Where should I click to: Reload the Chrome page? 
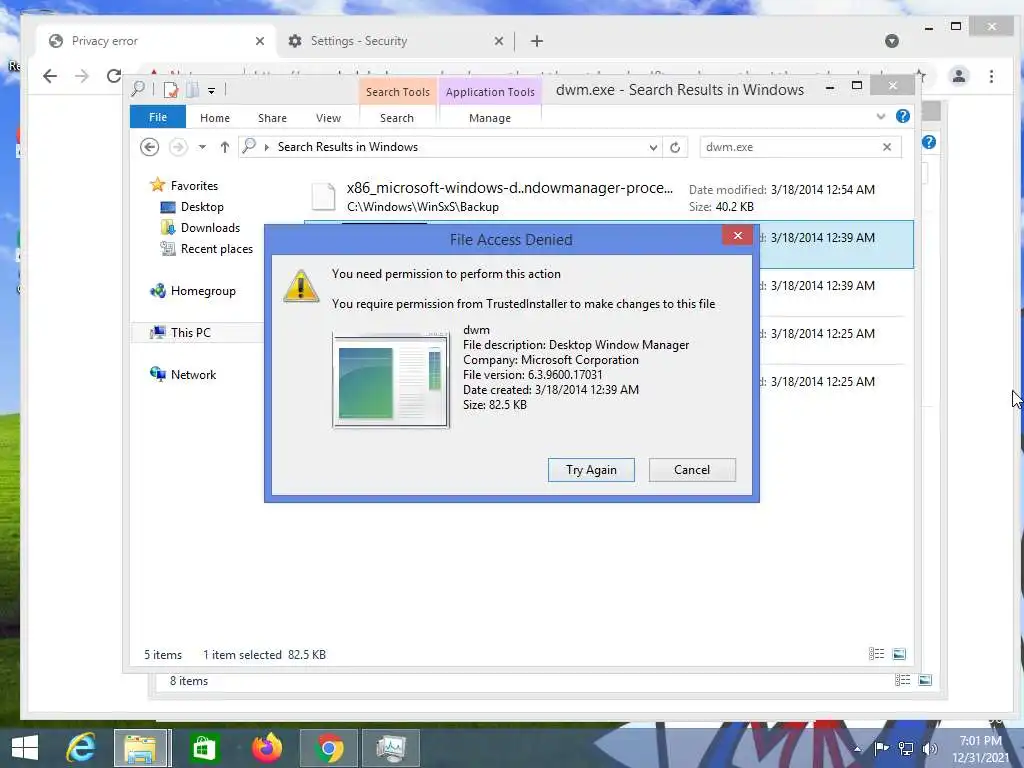114,76
